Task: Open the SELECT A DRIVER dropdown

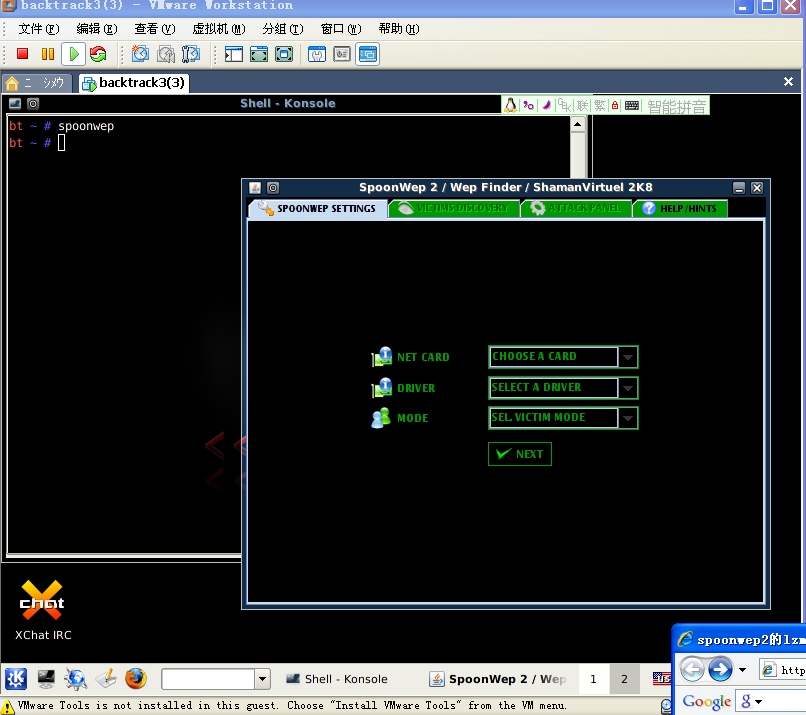Action: [563, 388]
